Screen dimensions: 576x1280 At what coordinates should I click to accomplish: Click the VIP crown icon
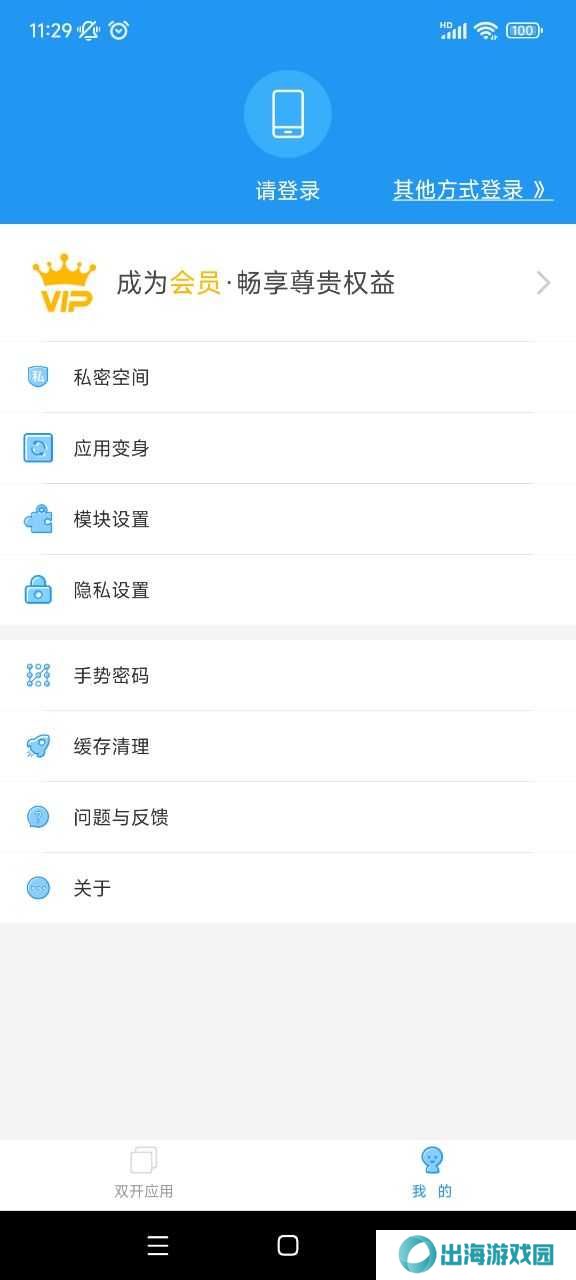click(64, 283)
